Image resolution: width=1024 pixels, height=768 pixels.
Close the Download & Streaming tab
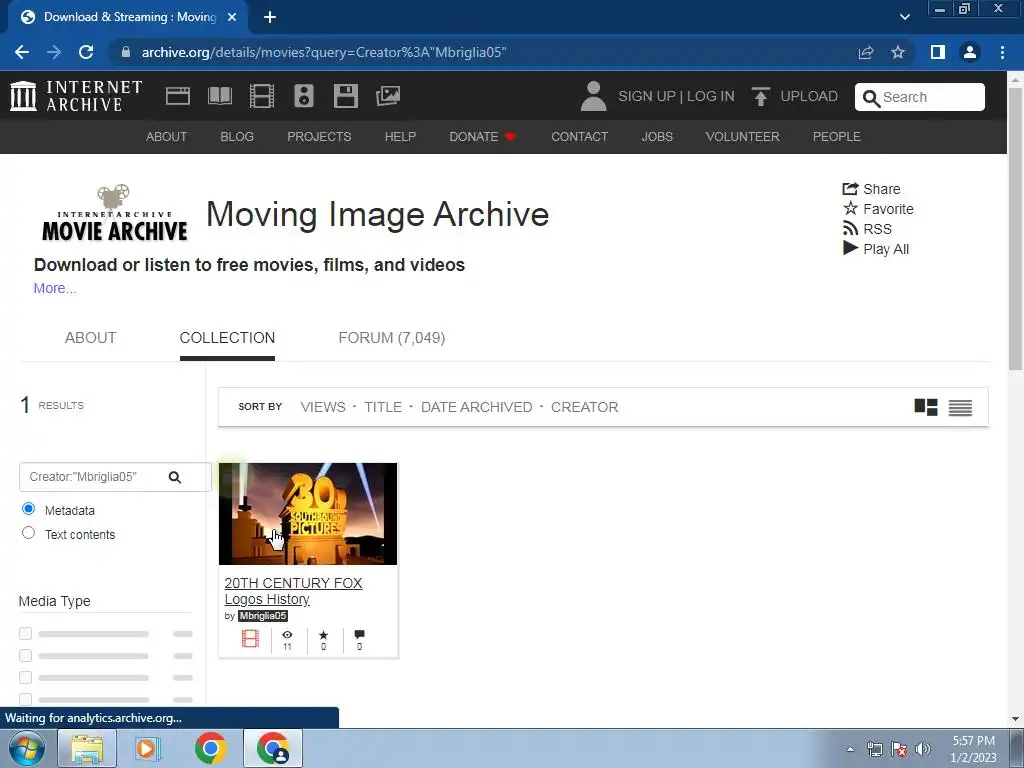pyautogui.click(x=232, y=17)
